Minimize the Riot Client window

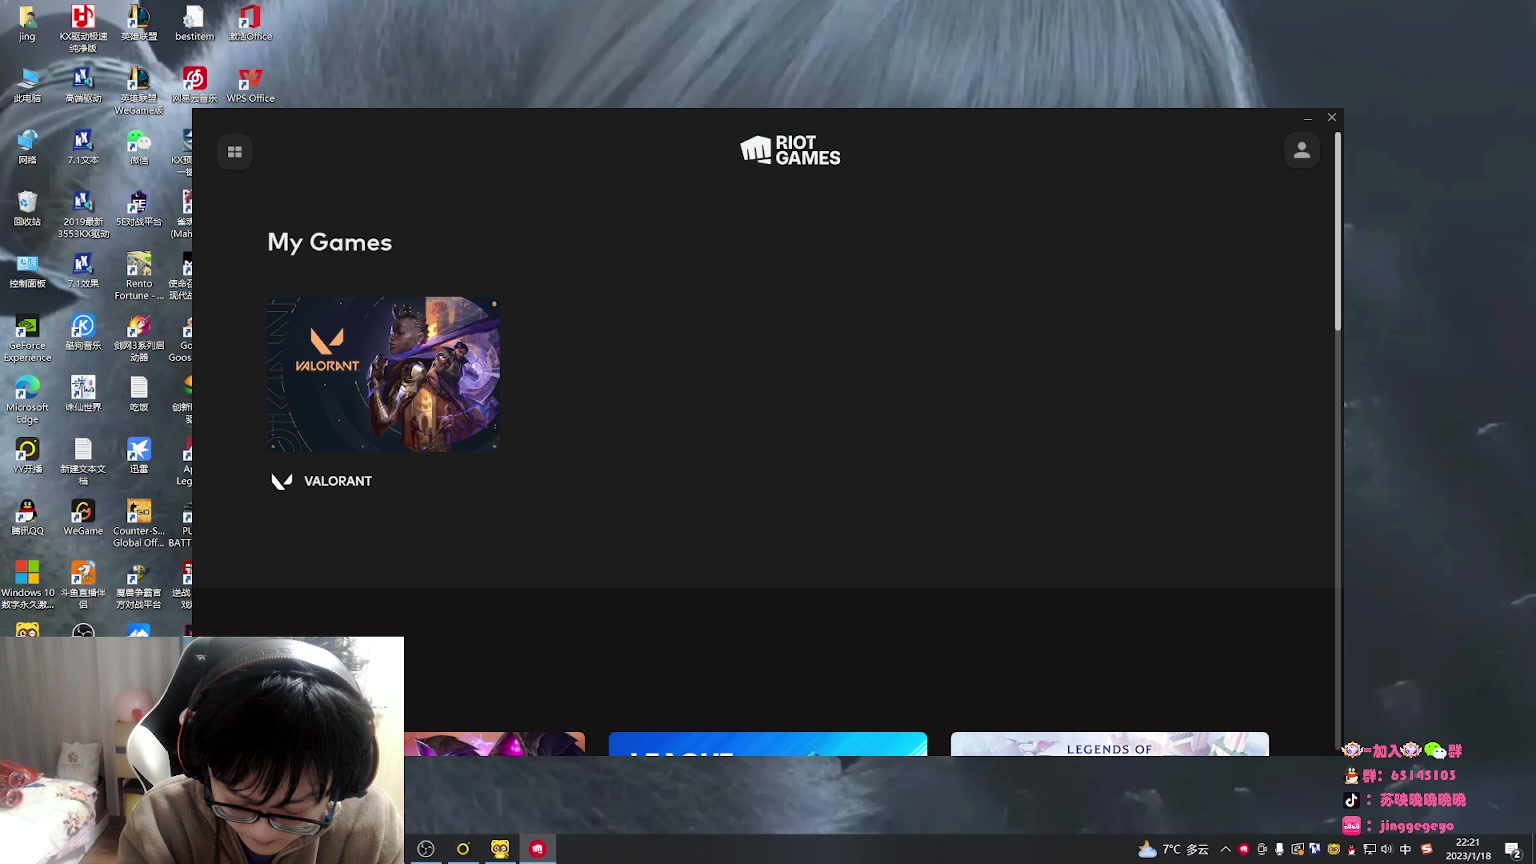point(1308,118)
